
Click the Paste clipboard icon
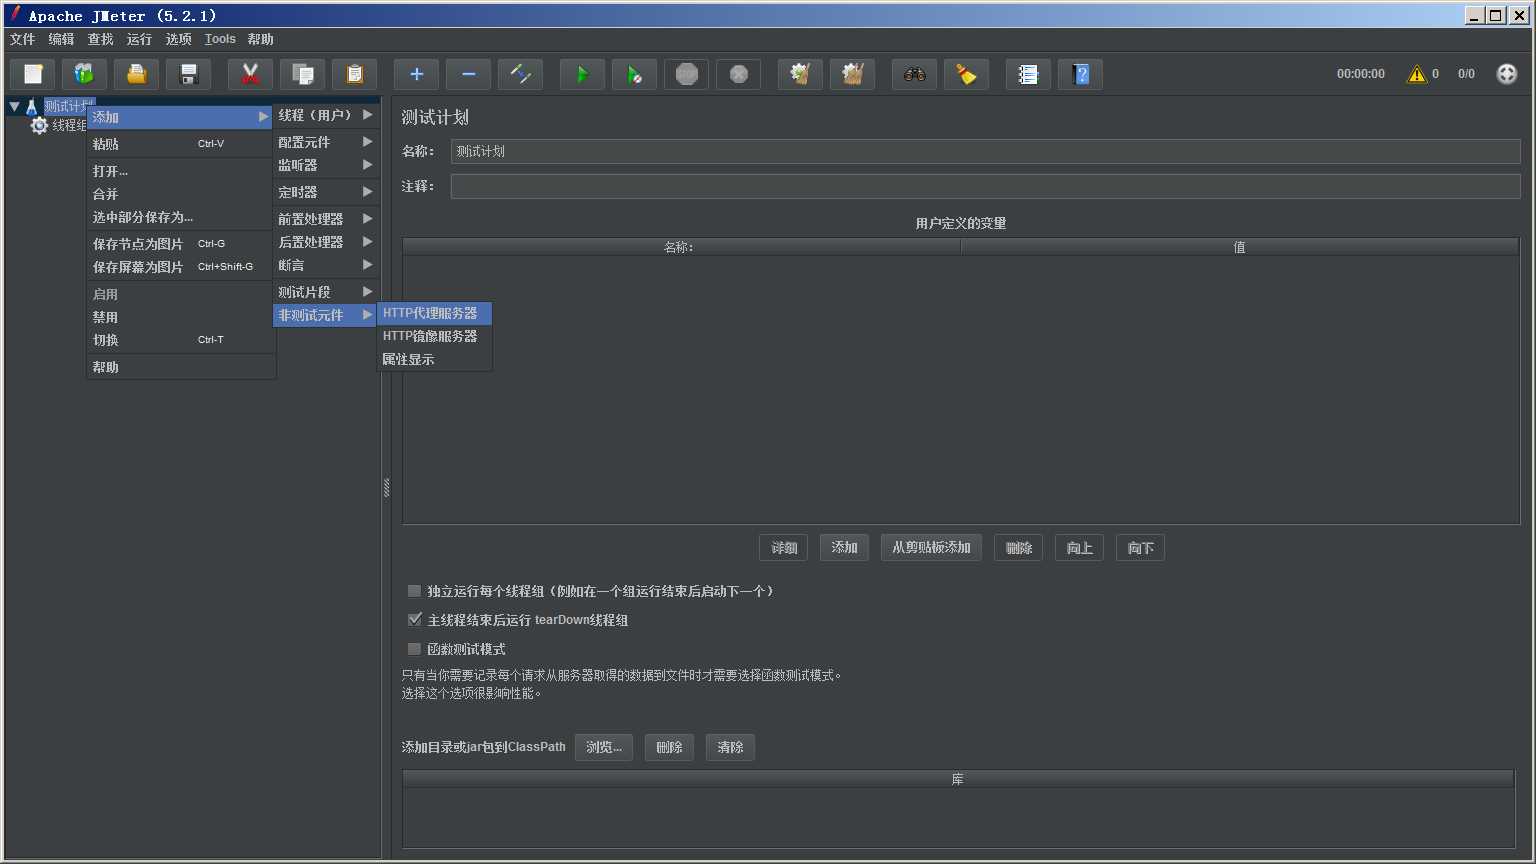[x=354, y=74]
